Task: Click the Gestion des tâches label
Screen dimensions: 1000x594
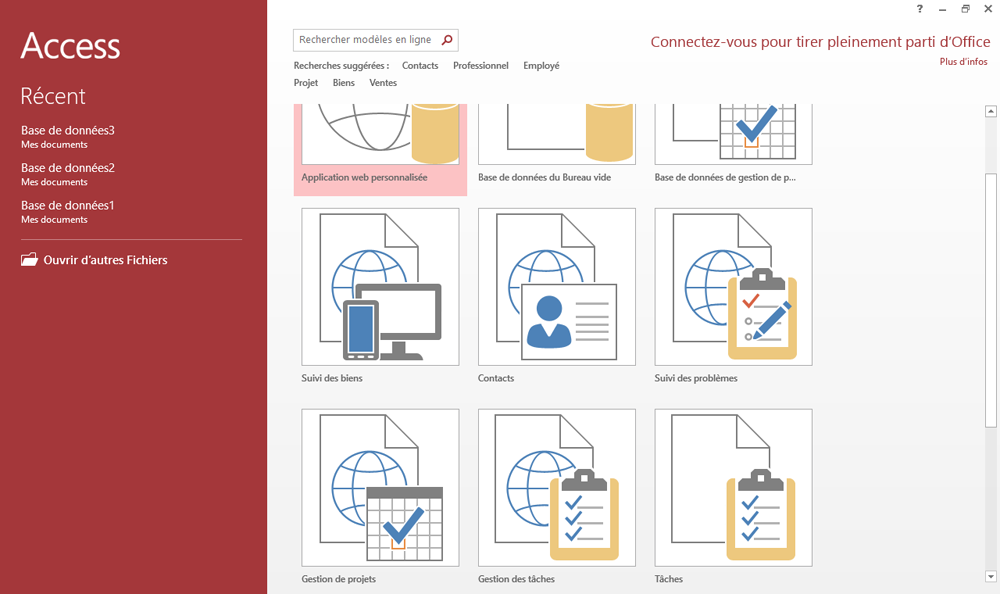Action: tap(517, 579)
